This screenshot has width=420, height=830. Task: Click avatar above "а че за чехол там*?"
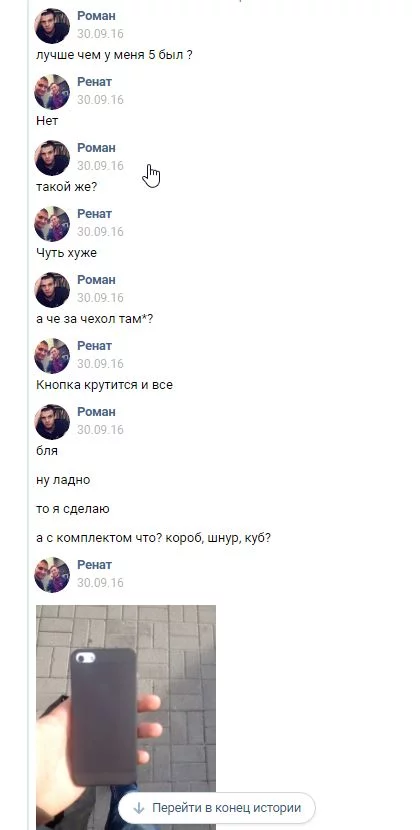click(52, 290)
